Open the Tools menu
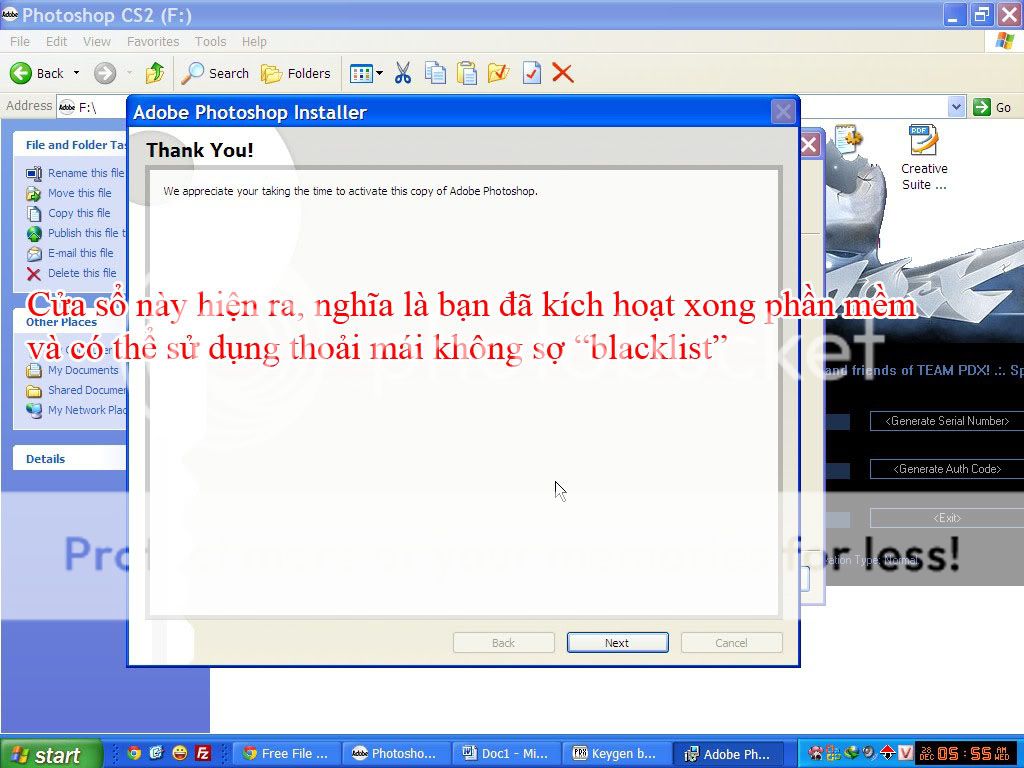 tap(210, 41)
